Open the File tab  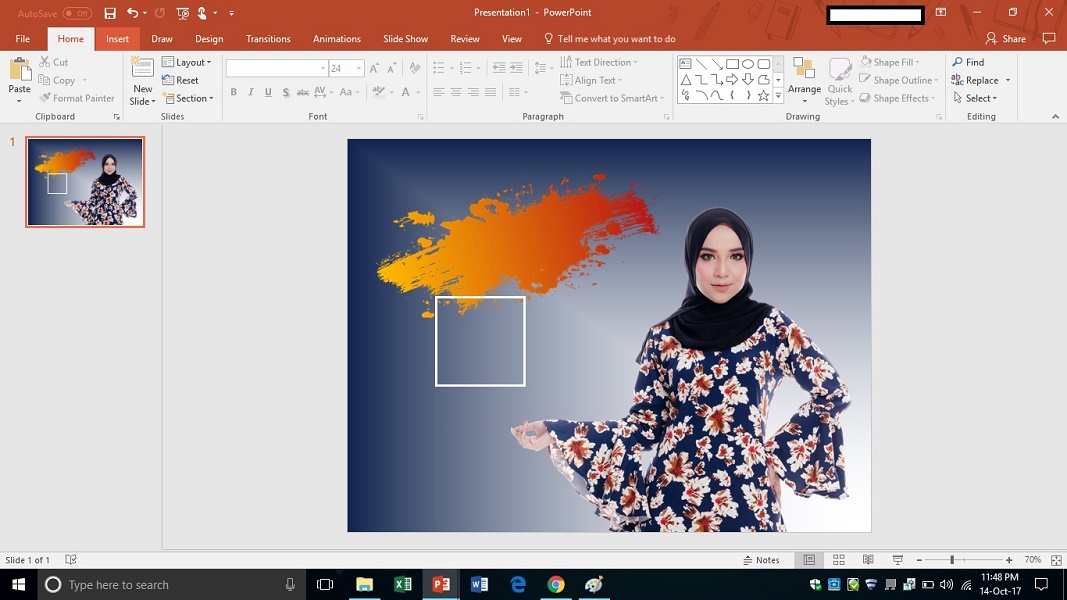point(22,39)
